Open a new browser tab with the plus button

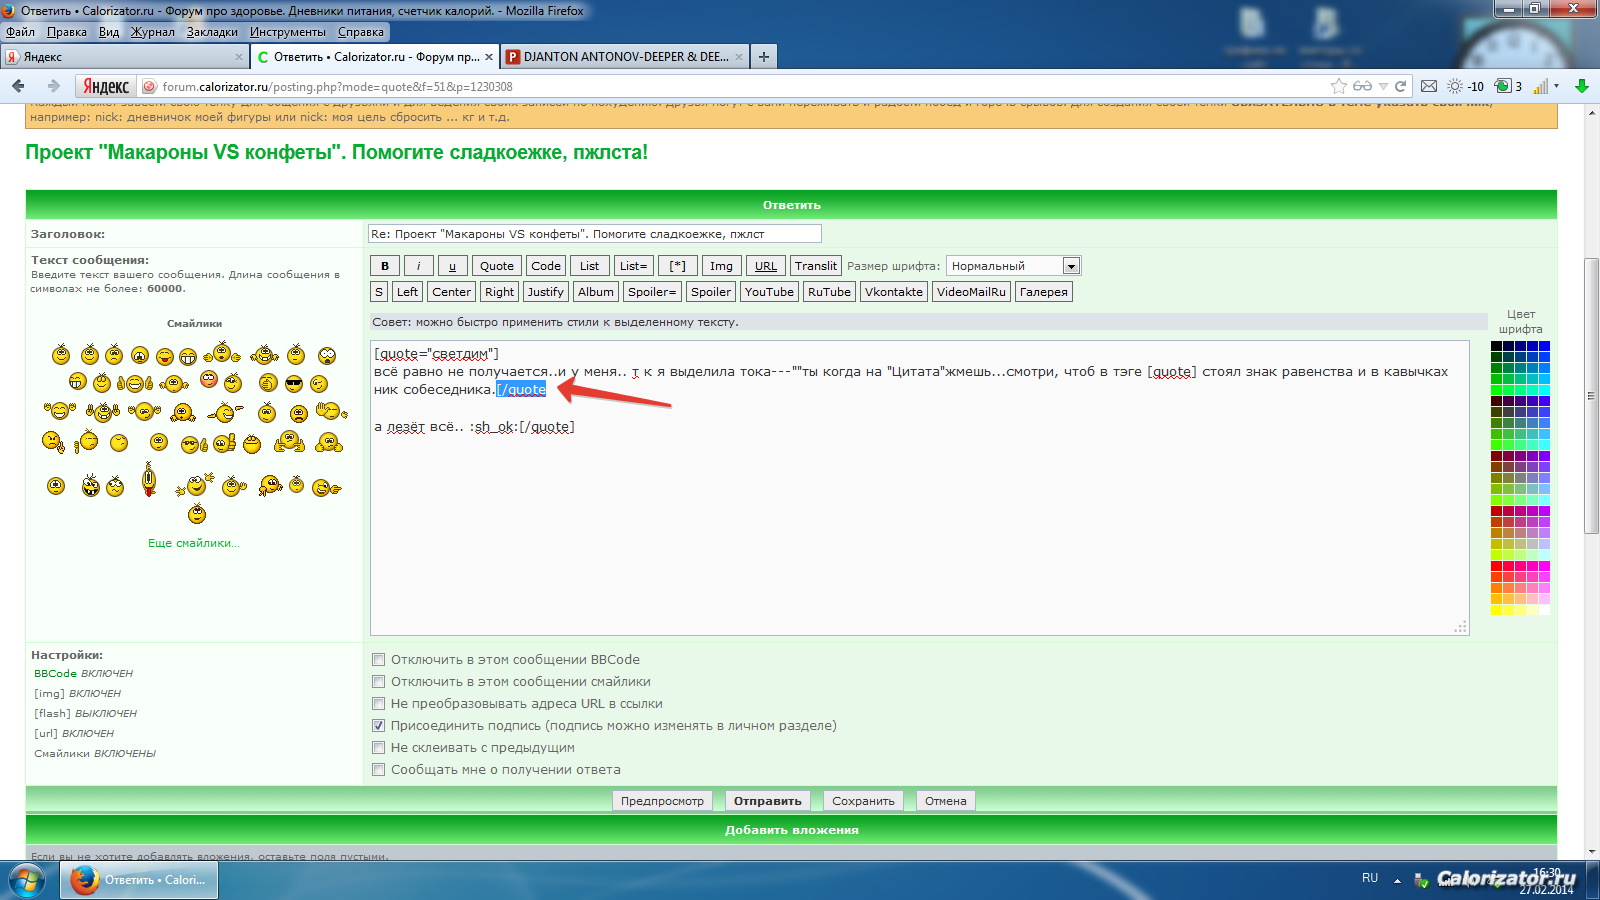[x=764, y=57]
